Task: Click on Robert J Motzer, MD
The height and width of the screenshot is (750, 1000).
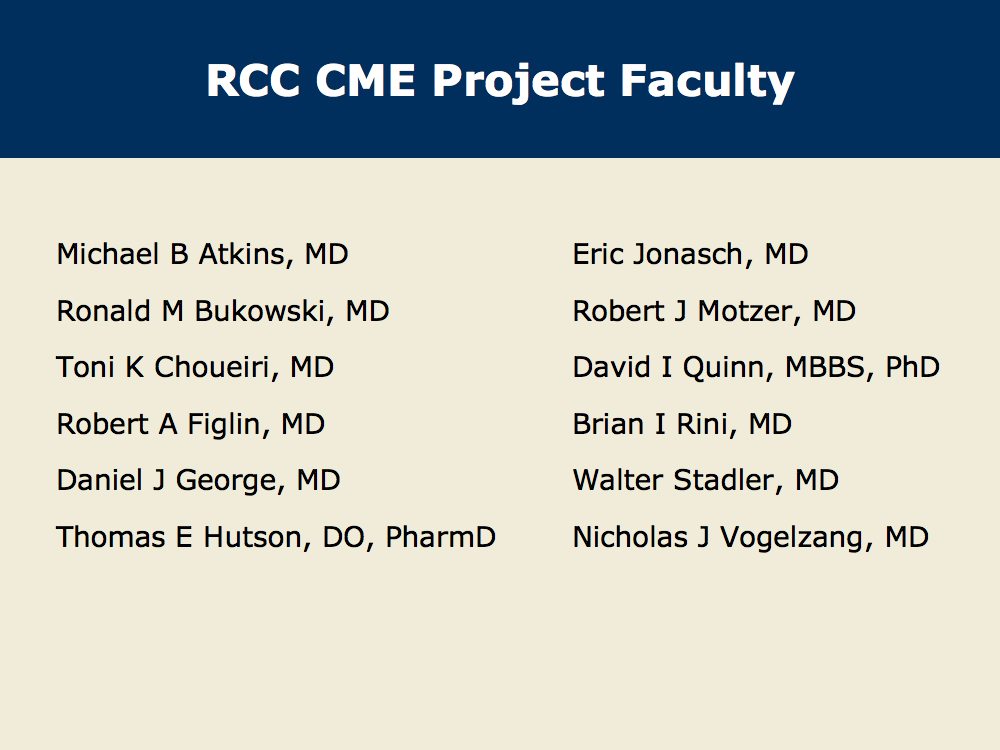Action: point(714,311)
